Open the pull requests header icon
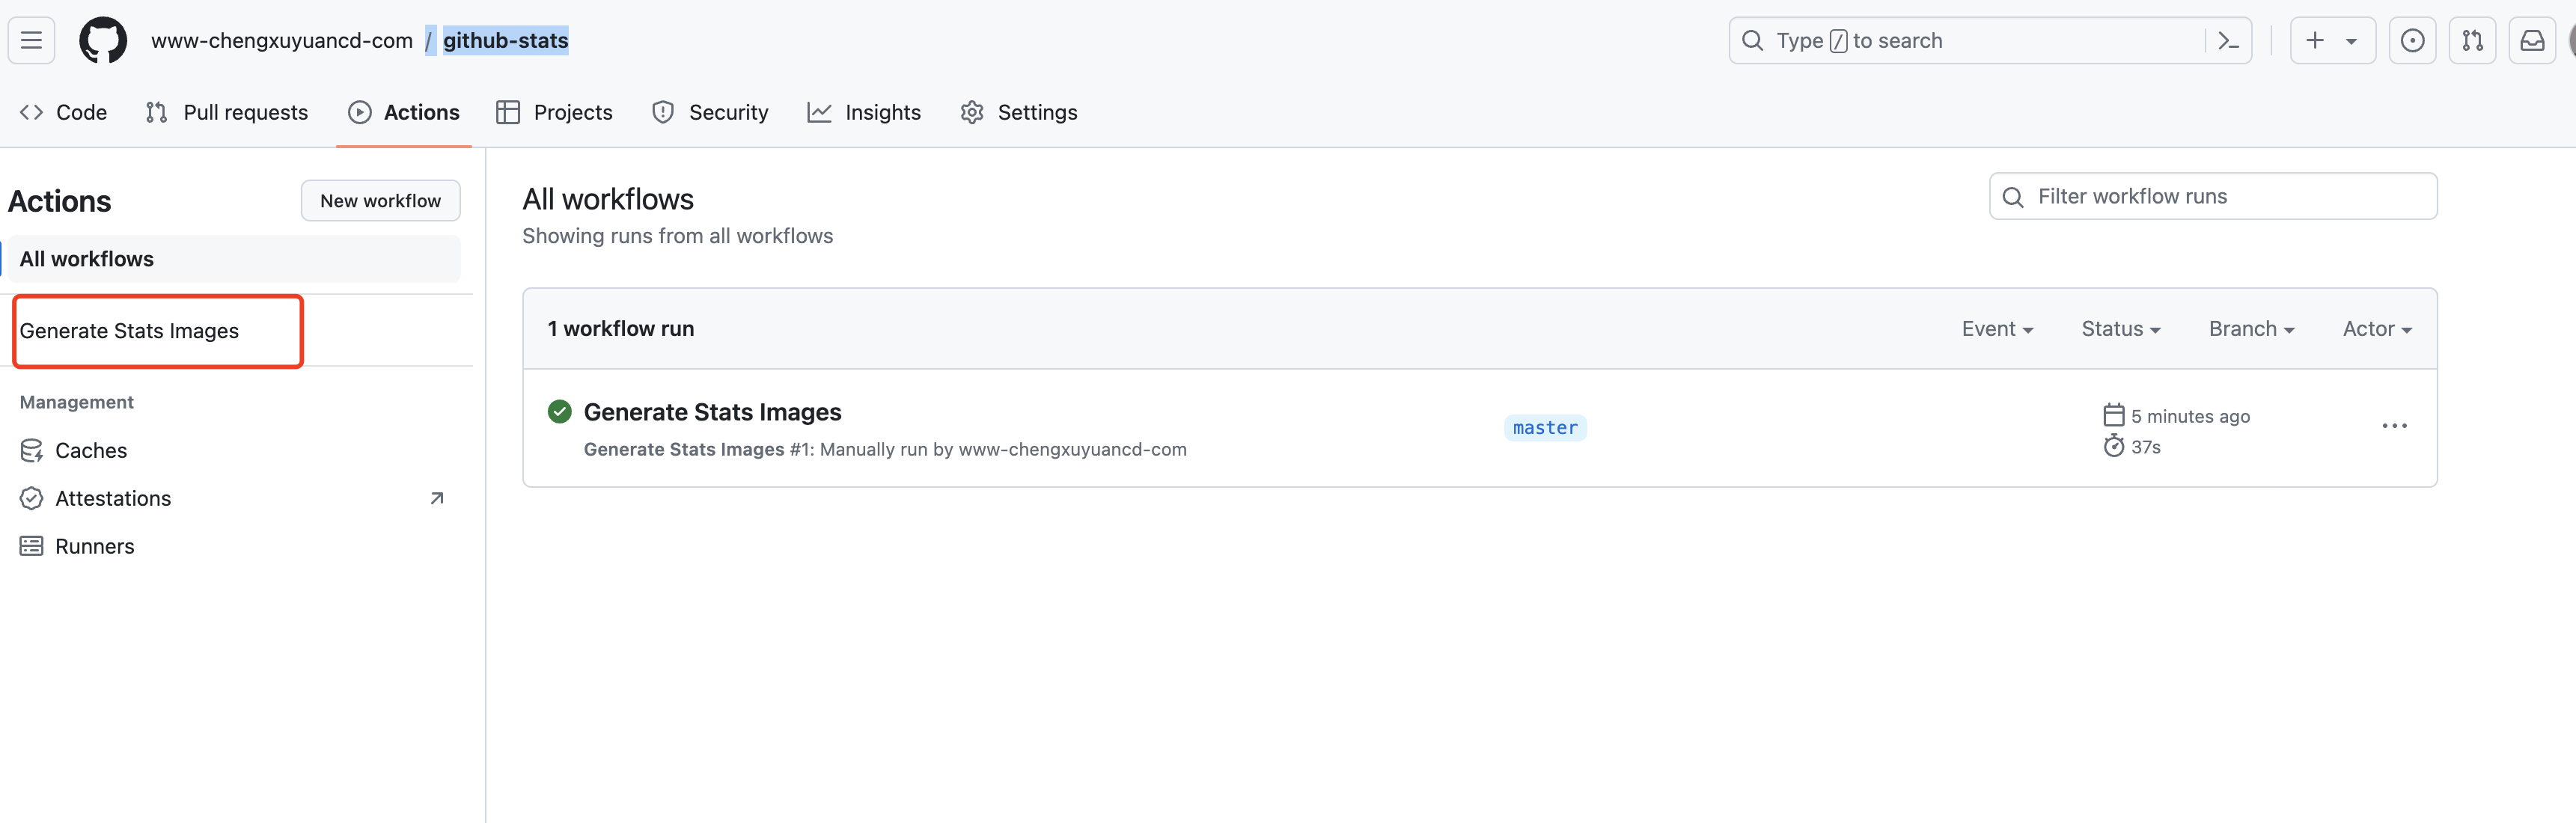Screen dimensions: 2576x823 2472,41
